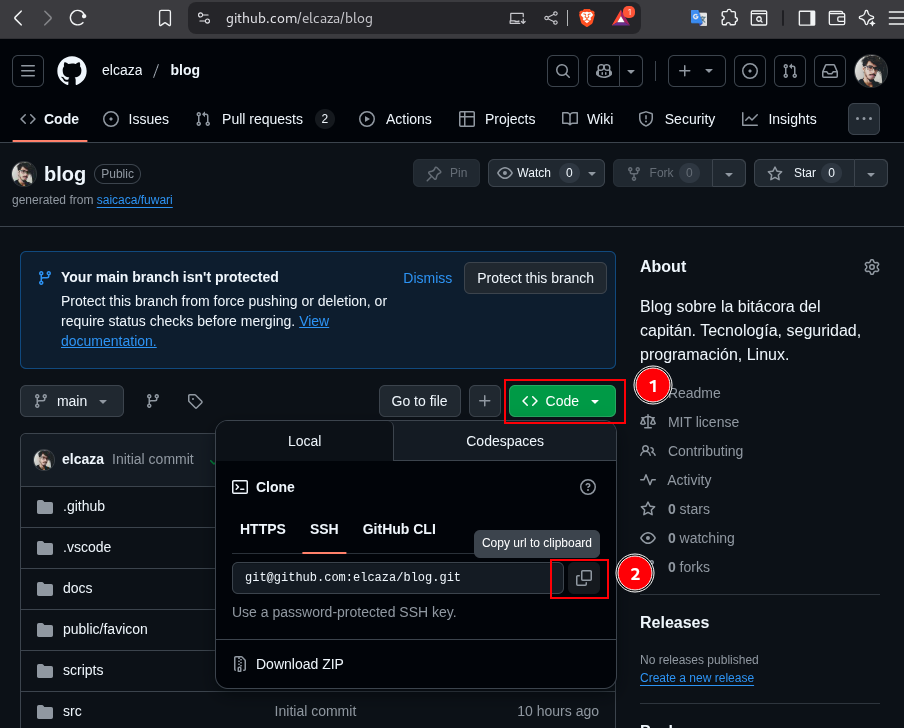Open the repository tabs overflow menu
The width and height of the screenshot is (904, 728).
point(864,119)
